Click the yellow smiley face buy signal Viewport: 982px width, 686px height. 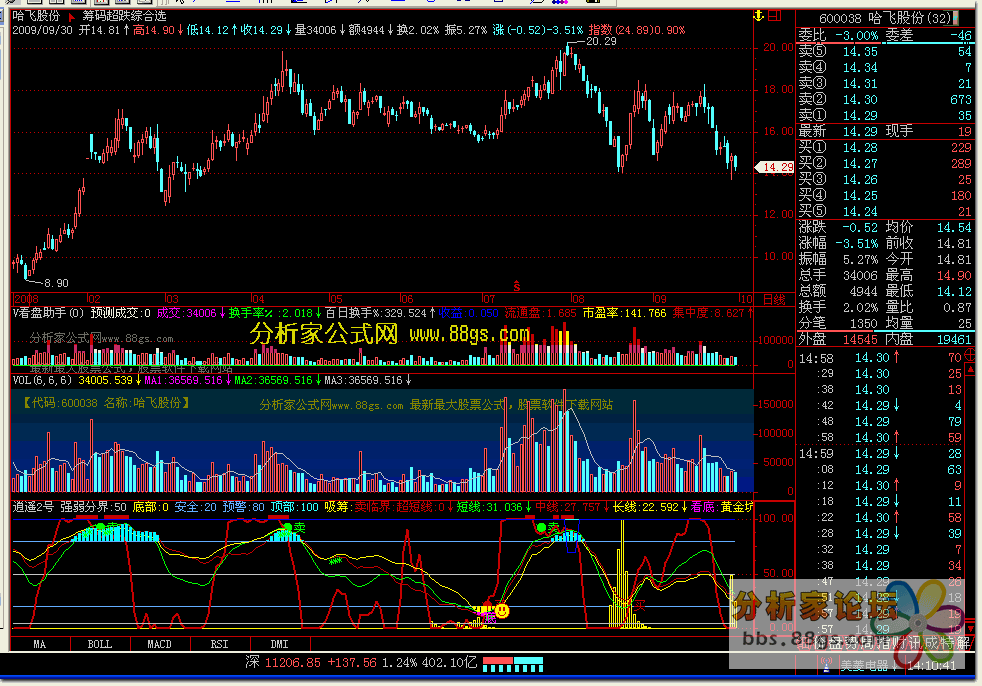tap(501, 610)
